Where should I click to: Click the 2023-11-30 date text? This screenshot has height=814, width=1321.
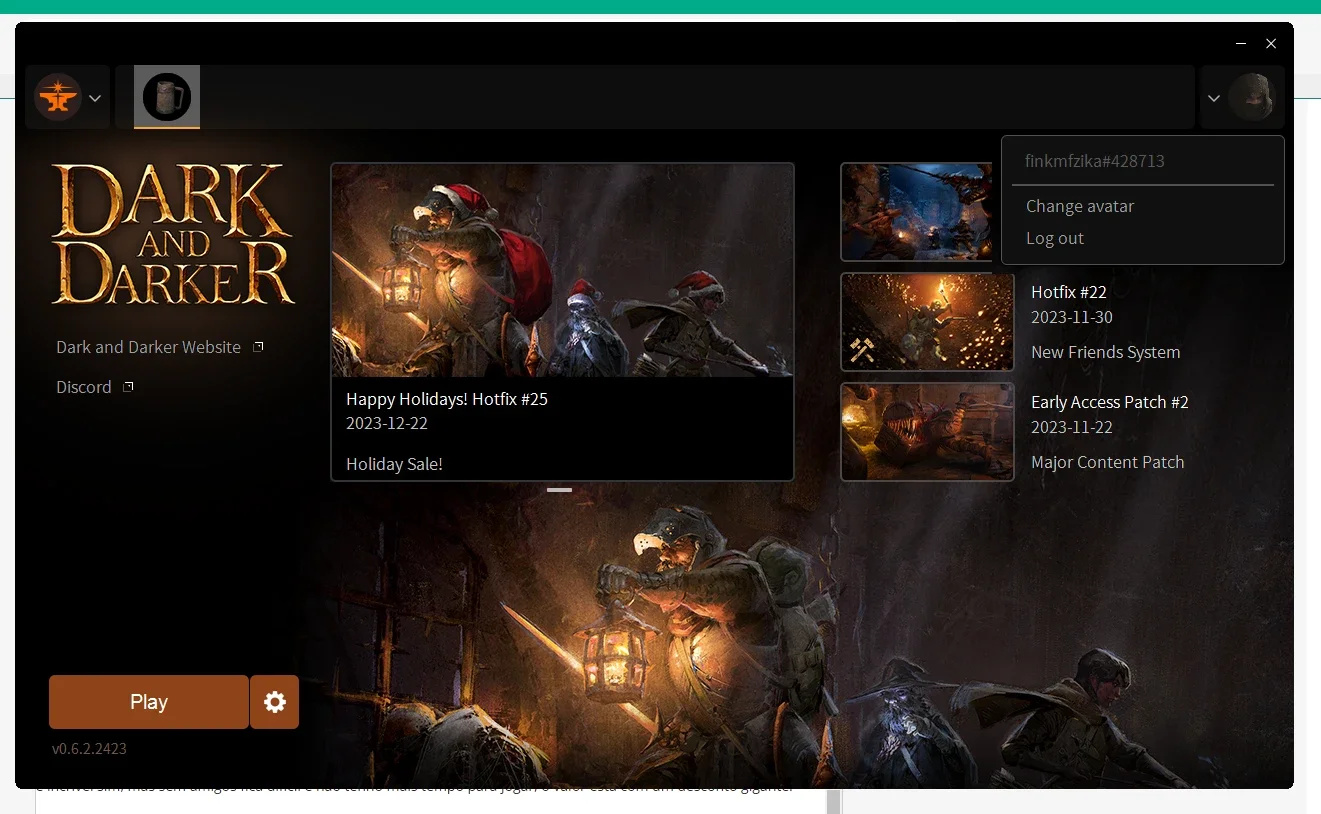click(x=1072, y=317)
